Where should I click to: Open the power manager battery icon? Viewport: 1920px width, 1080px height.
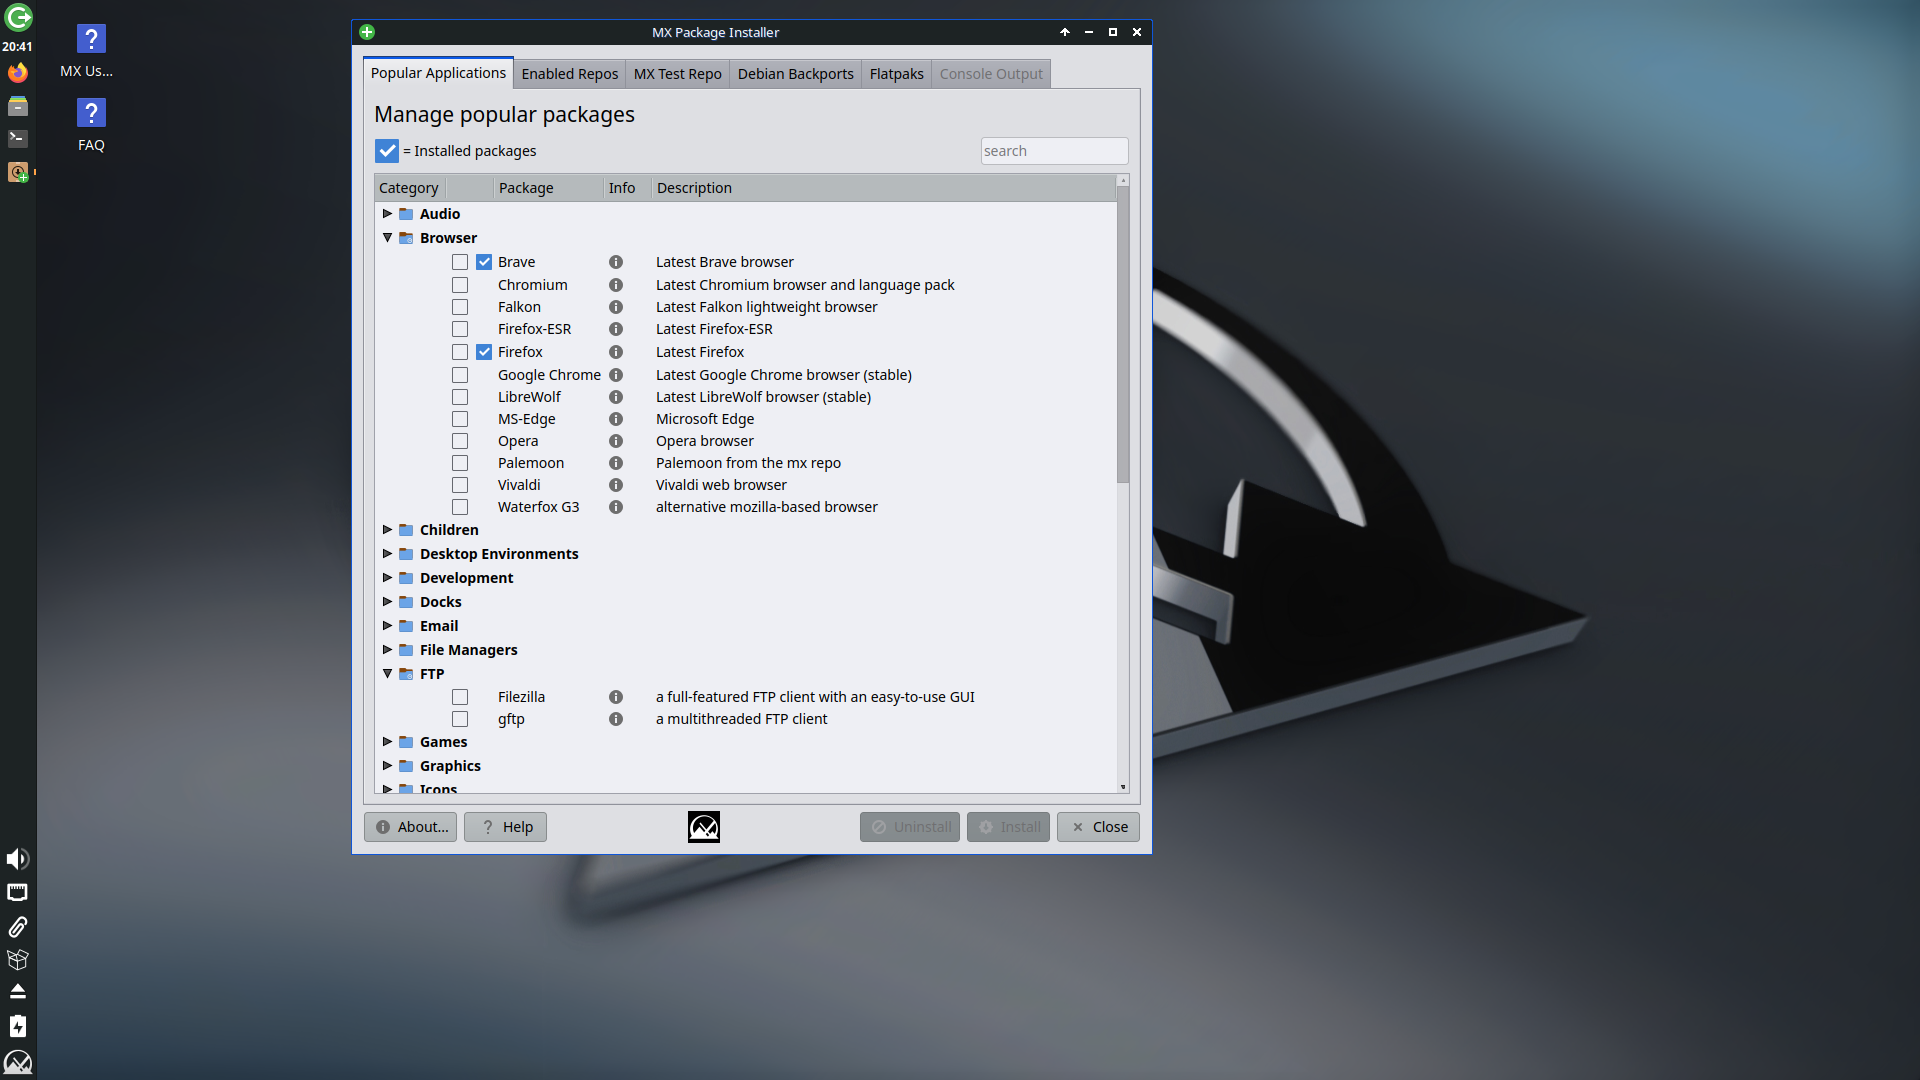(x=18, y=1026)
